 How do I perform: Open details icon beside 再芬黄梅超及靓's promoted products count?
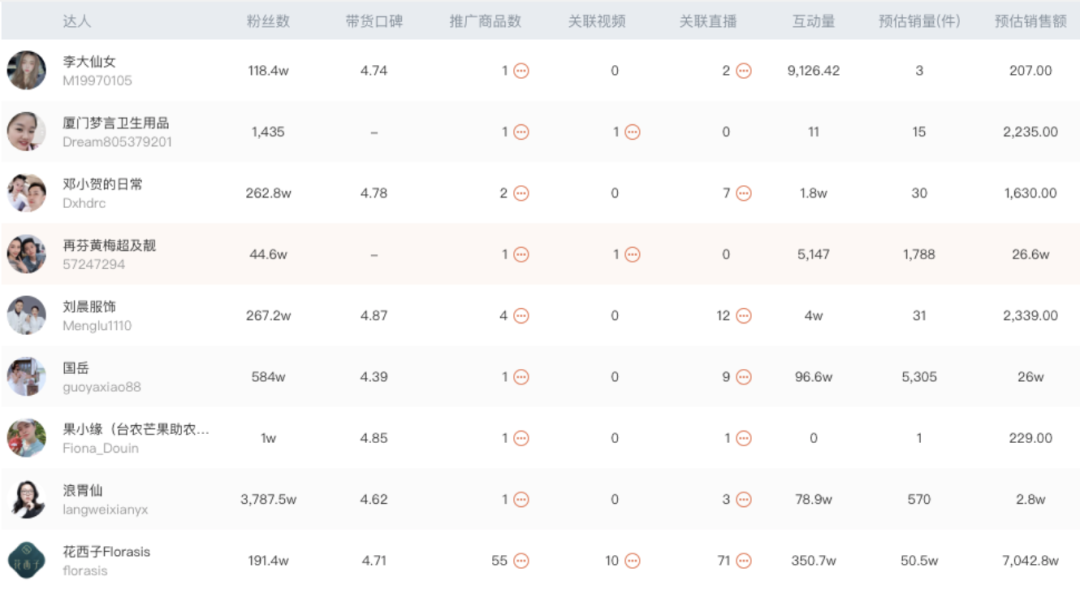(x=521, y=255)
